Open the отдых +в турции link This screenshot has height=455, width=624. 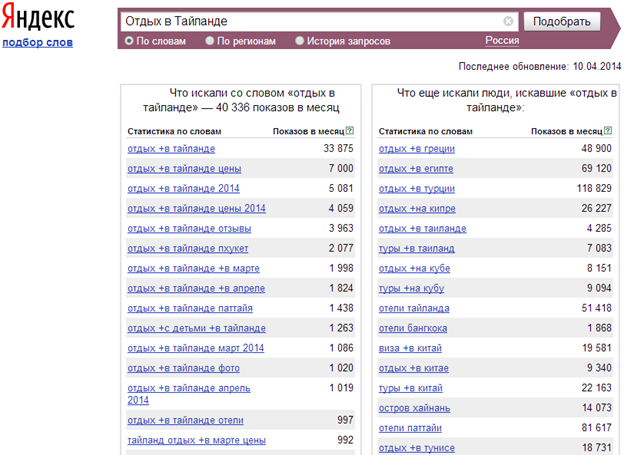click(417, 189)
